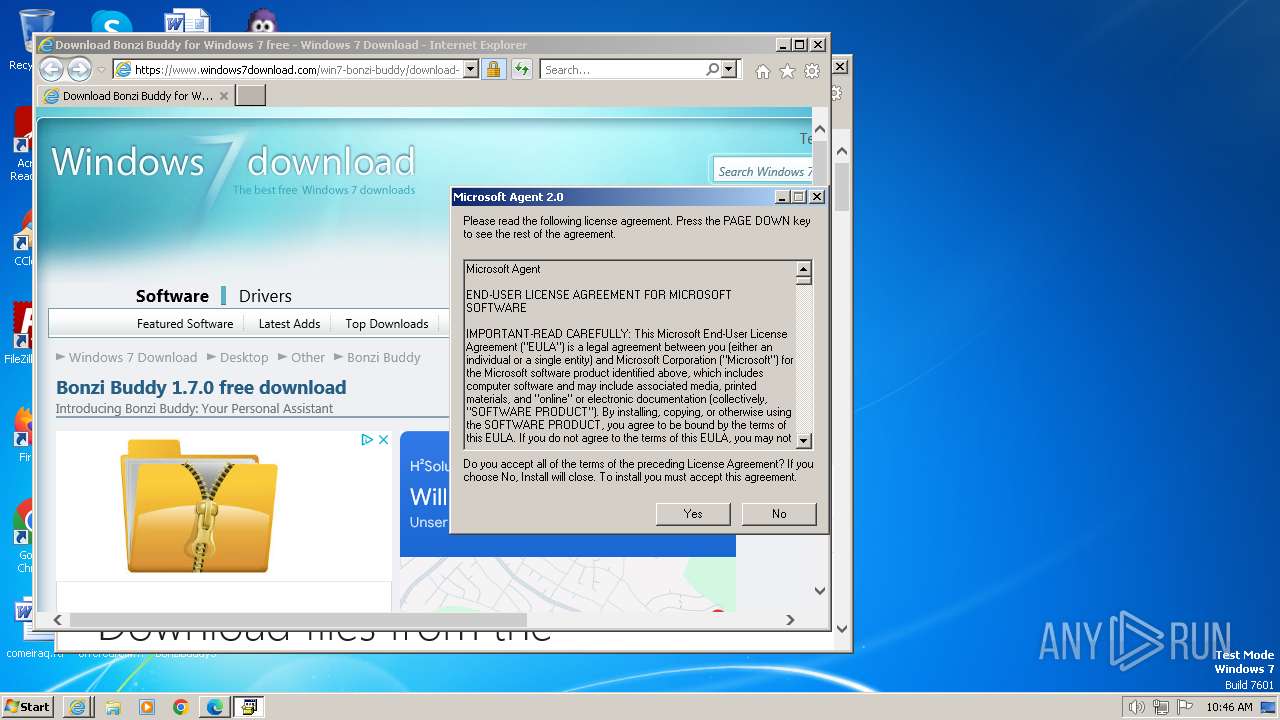The width and height of the screenshot is (1280, 720).
Task: Expand the address bar URL dropdown
Action: [x=470, y=69]
